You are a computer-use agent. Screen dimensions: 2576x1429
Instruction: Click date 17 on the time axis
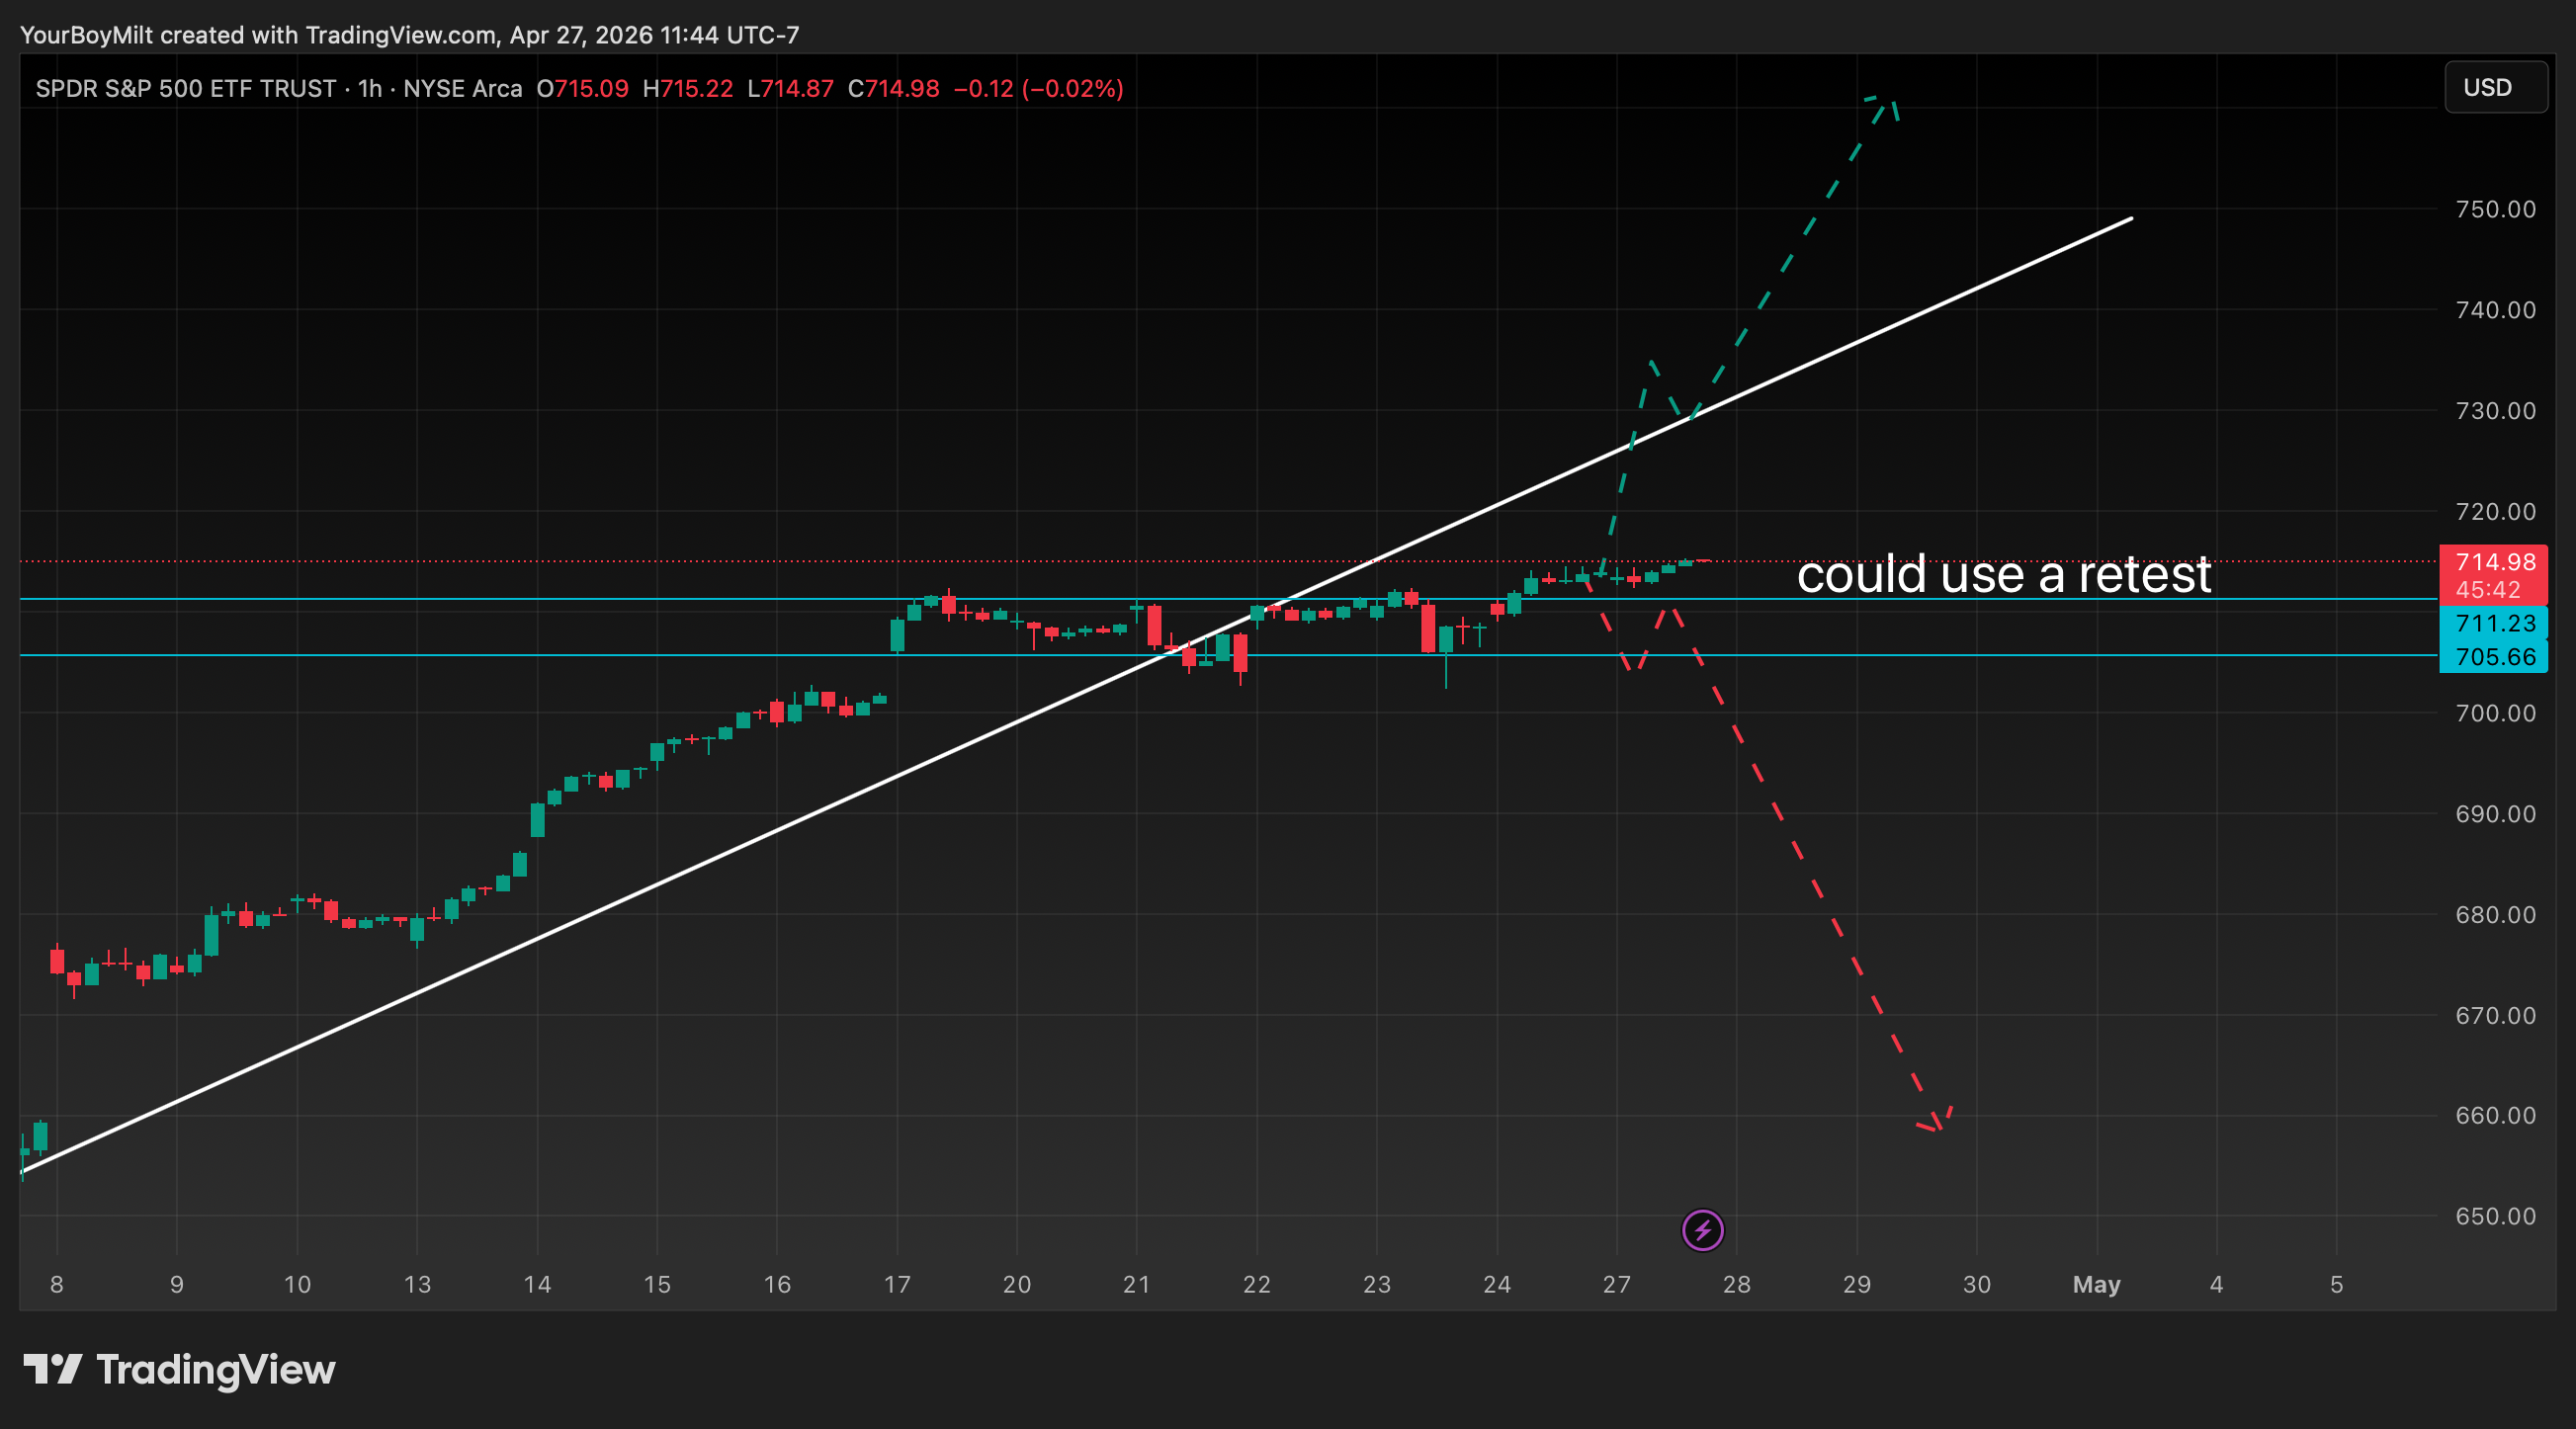coord(897,1285)
